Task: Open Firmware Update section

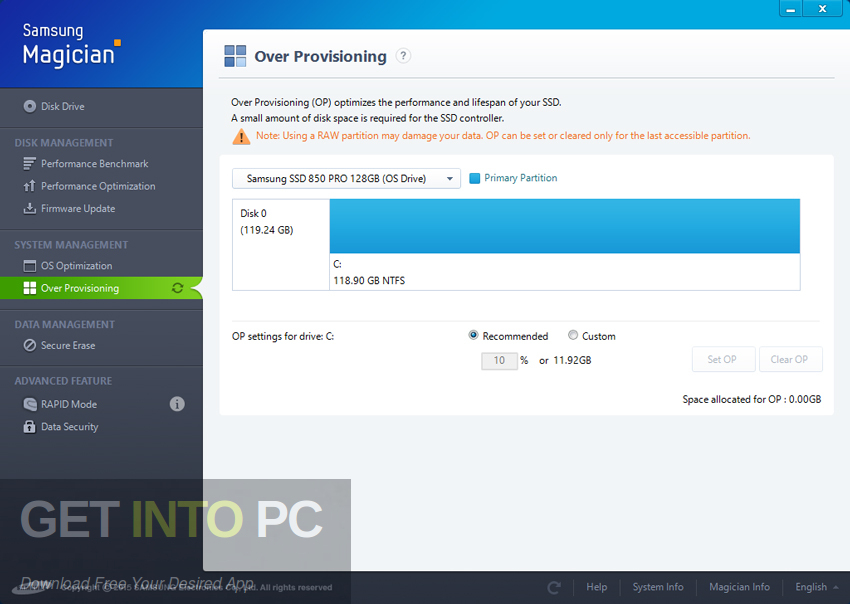Action: coord(78,209)
